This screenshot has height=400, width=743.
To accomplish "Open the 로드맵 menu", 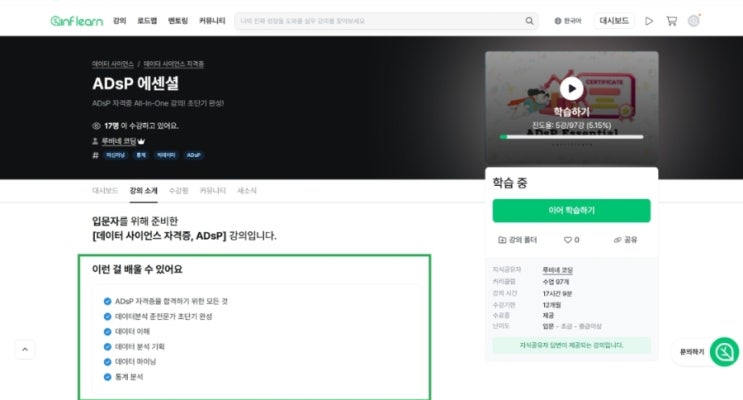I will [x=147, y=21].
